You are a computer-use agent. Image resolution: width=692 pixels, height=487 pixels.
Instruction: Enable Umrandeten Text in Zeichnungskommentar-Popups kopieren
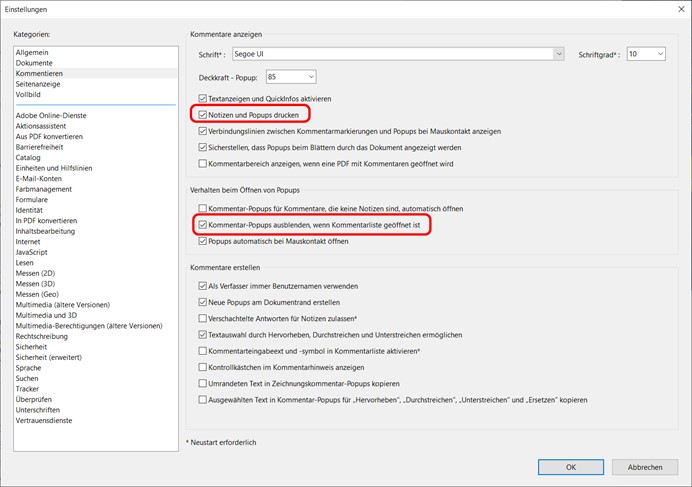click(x=203, y=384)
